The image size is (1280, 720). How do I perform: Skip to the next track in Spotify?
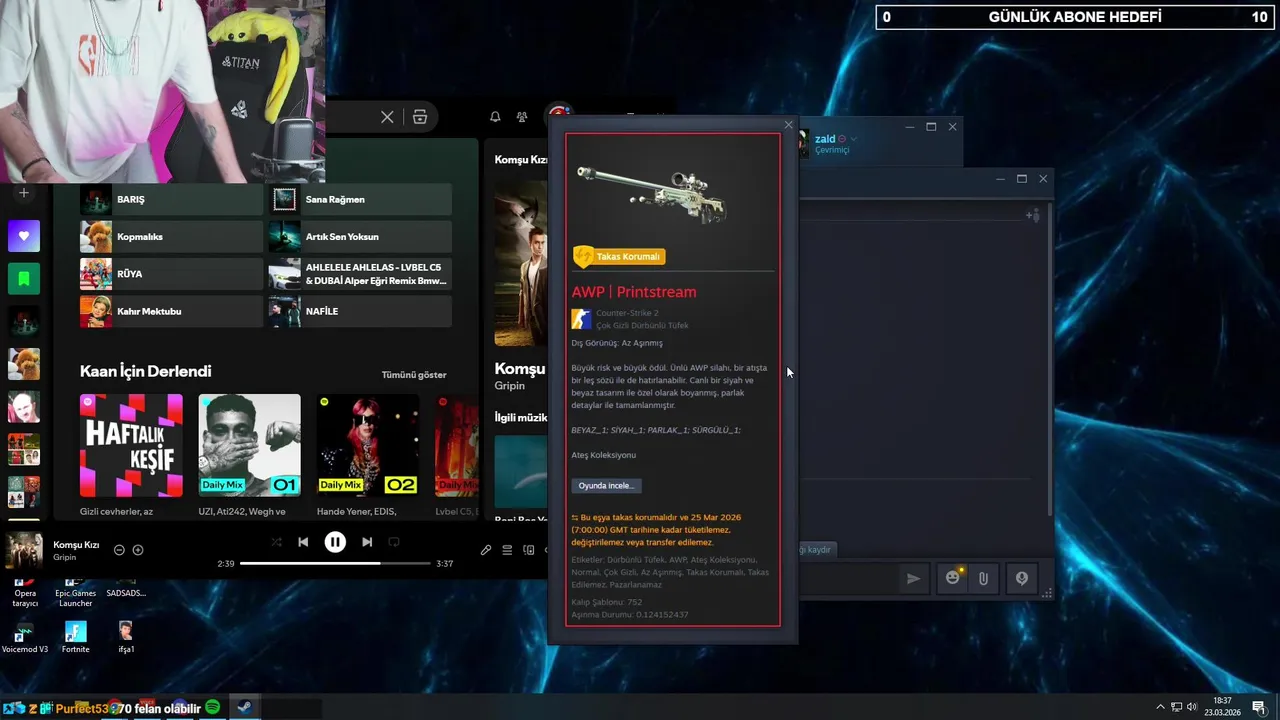tap(367, 542)
